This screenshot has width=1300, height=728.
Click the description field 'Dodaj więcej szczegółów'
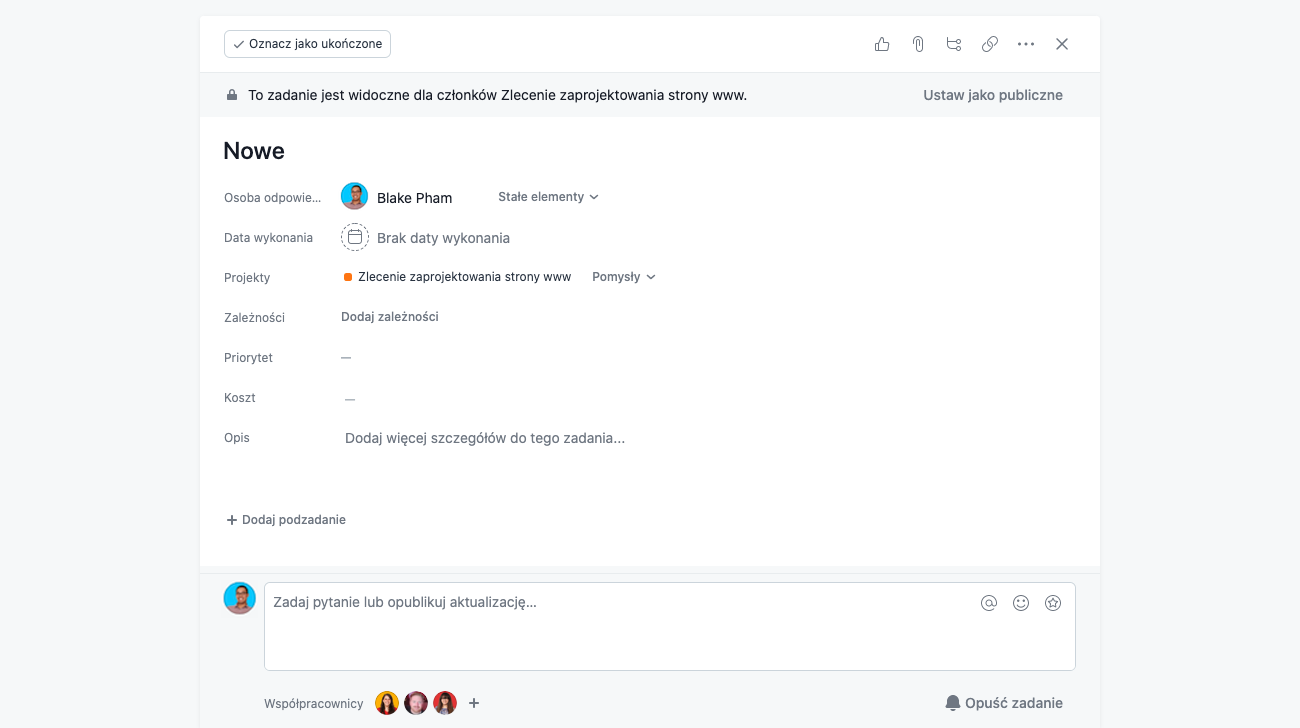tap(485, 438)
